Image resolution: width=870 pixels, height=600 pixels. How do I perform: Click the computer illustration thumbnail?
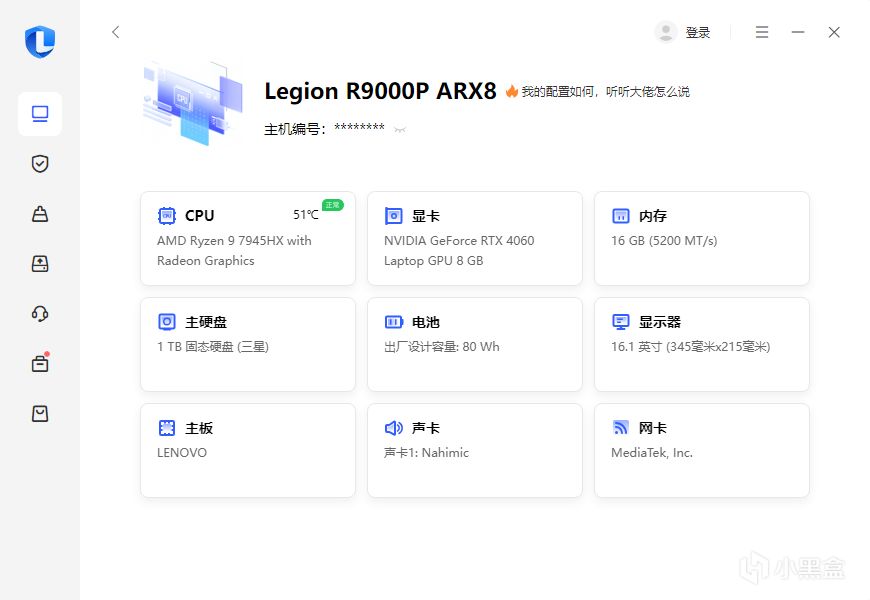click(x=193, y=103)
